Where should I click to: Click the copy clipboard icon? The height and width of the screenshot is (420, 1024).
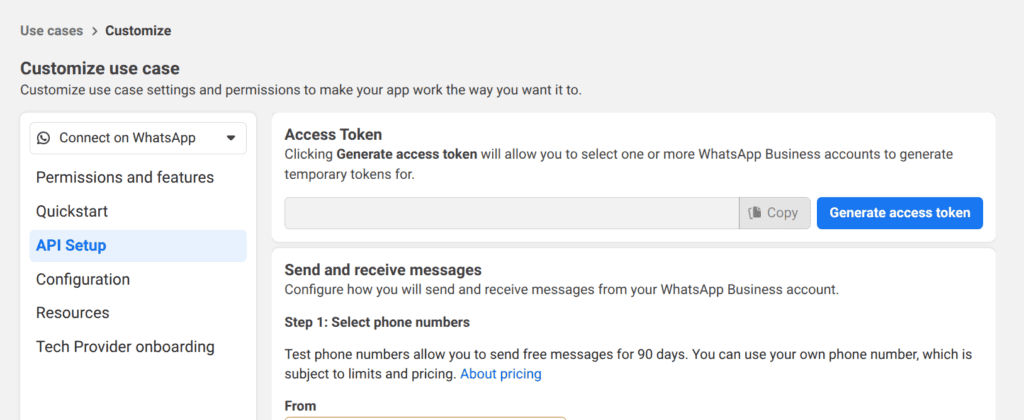pyautogui.click(x=754, y=213)
